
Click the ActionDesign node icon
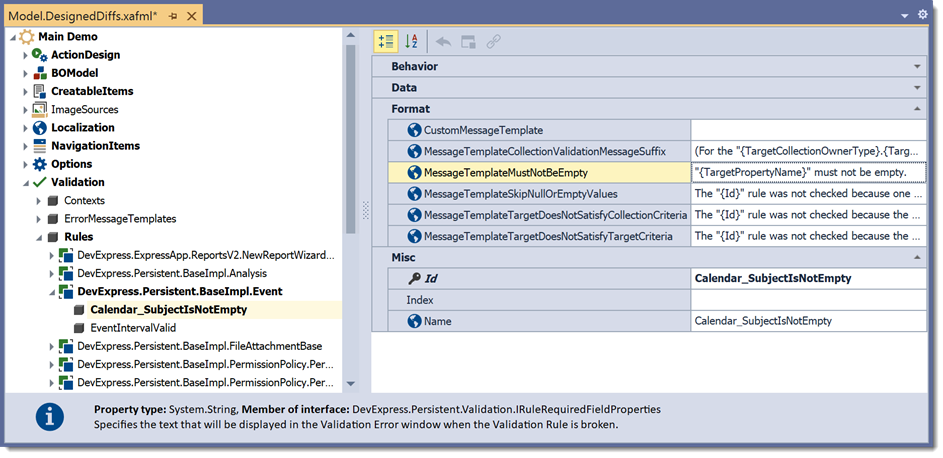pos(40,55)
